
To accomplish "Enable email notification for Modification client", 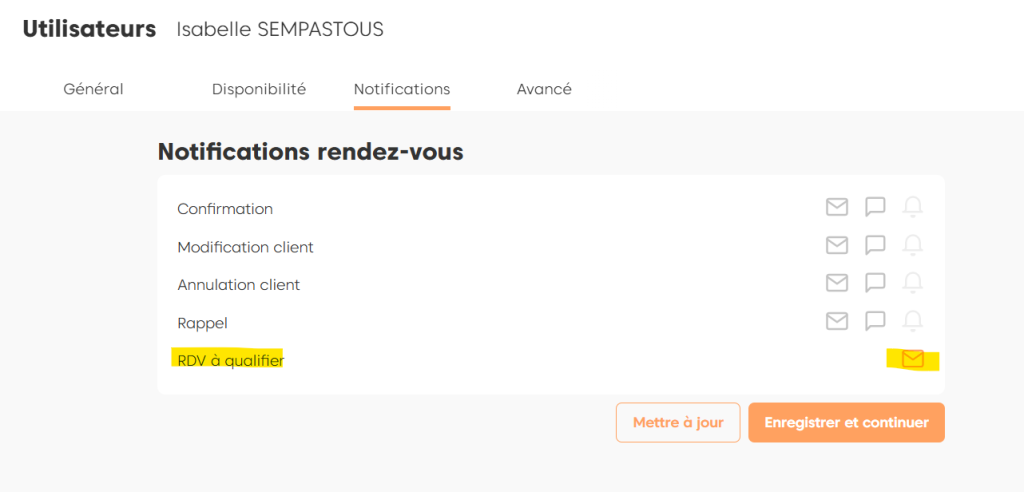I will coord(837,245).
